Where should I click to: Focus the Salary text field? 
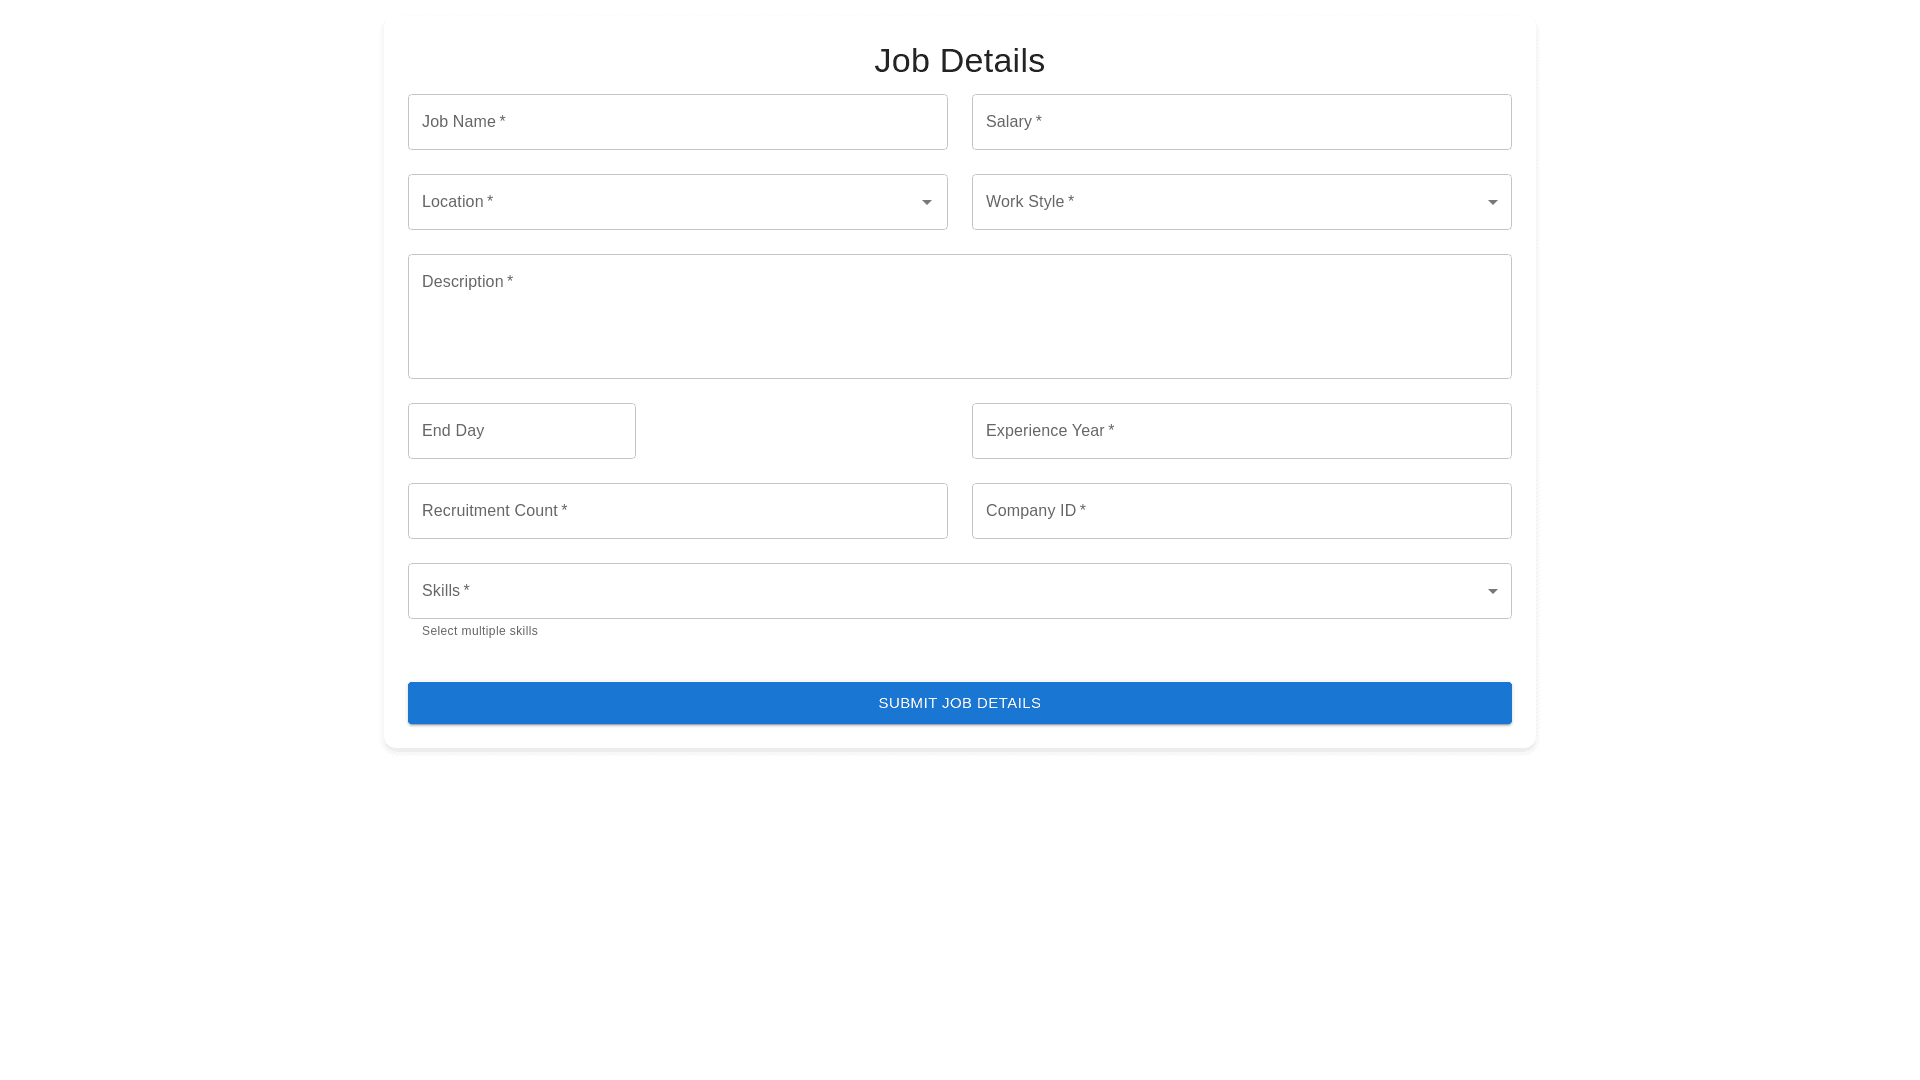[1241, 122]
